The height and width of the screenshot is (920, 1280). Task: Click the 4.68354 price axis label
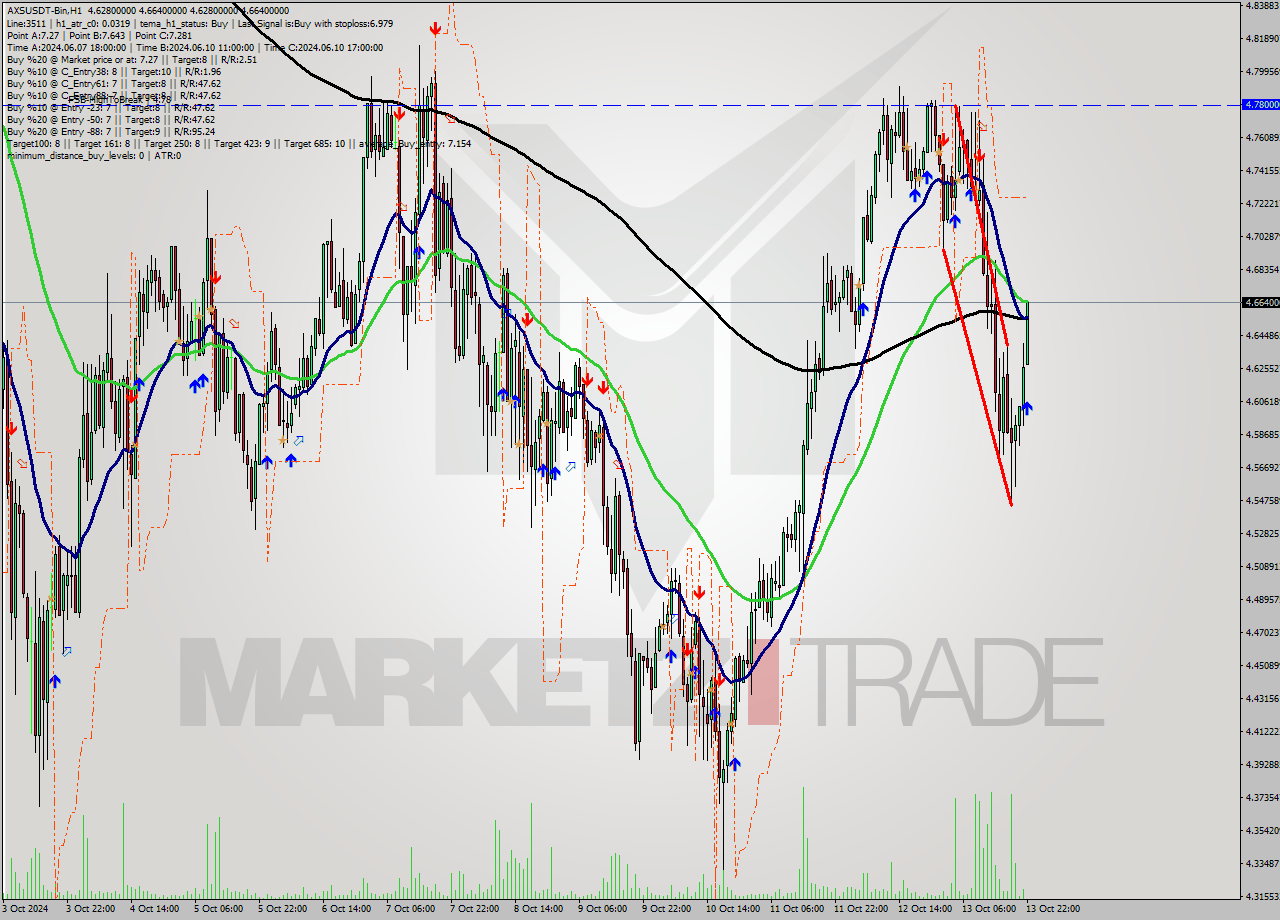[x=1262, y=269]
